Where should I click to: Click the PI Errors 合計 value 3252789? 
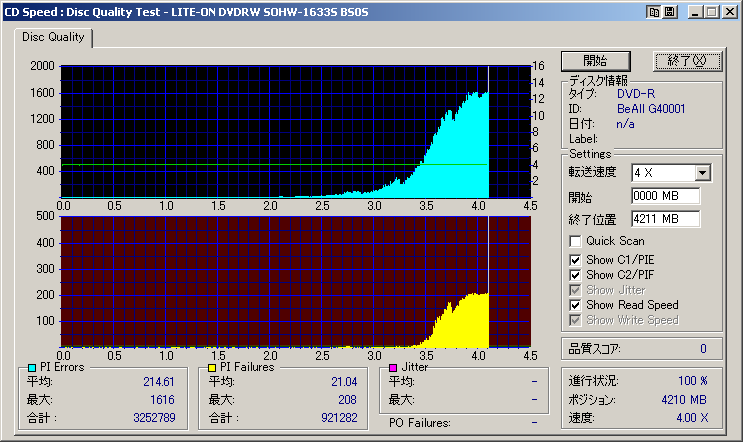(x=154, y=418)
